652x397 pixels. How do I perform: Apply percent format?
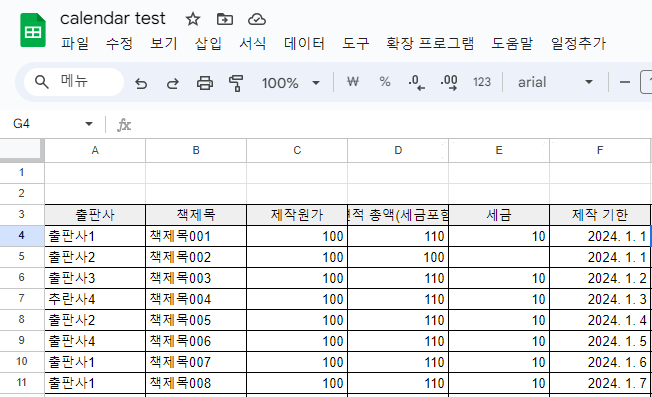(385, 82)
